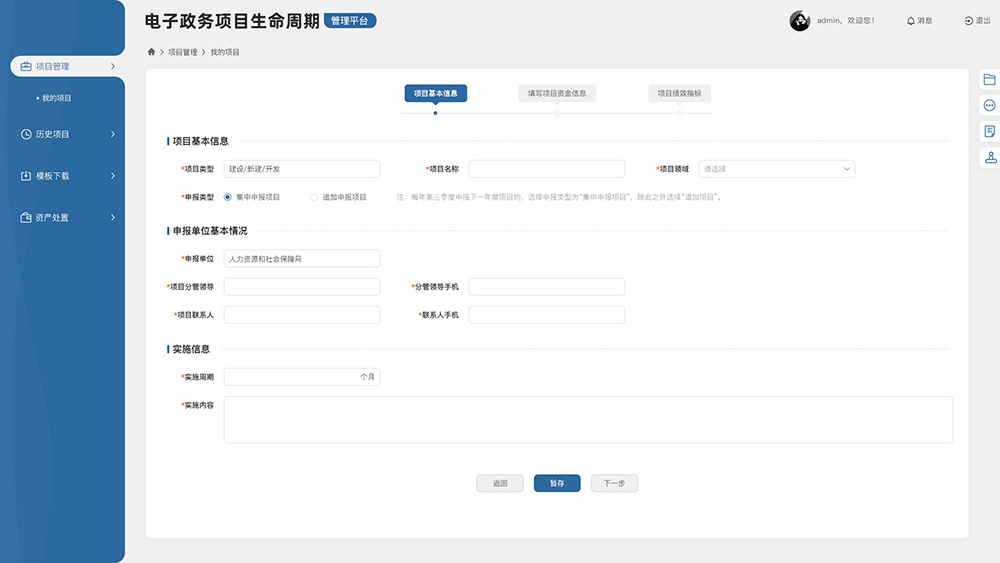Open the 项目领域 dropdown
This screenshot has width=1000, height=563.
tap(776, 169)
